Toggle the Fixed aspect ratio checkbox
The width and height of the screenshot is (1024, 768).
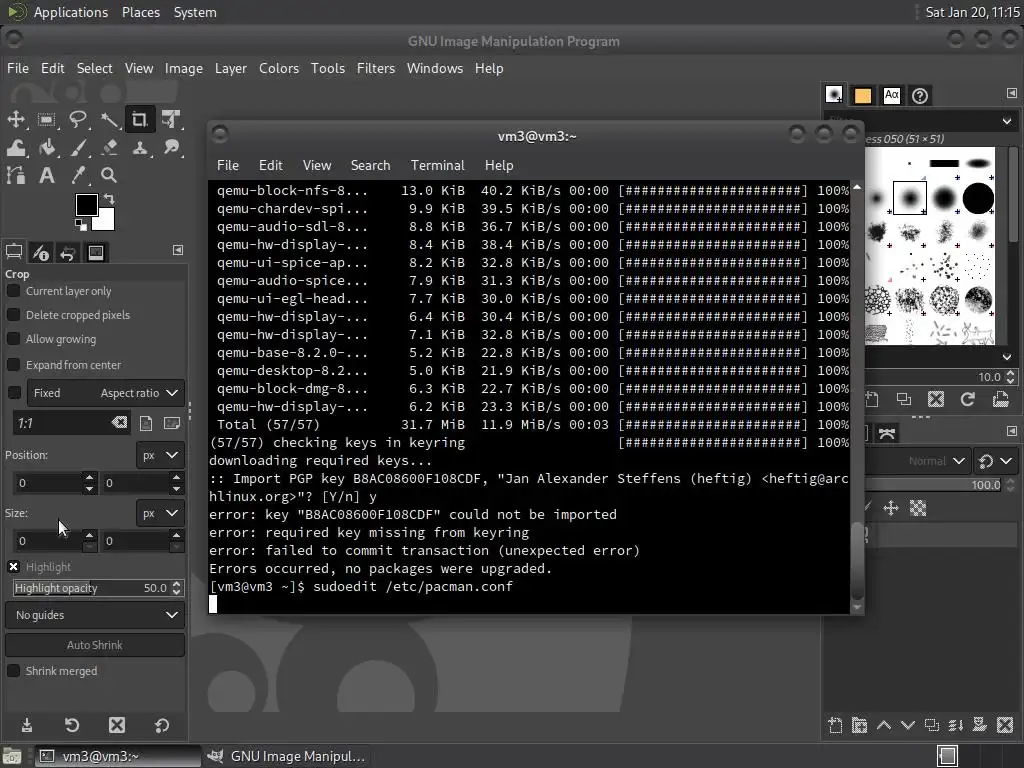[x=14, y=392]
